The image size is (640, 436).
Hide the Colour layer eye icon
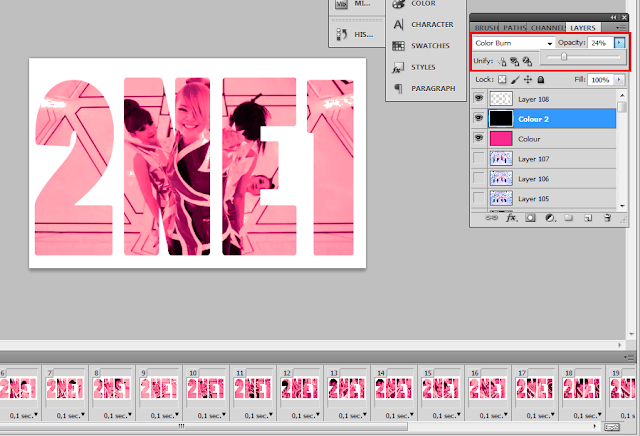click(478, 138)
